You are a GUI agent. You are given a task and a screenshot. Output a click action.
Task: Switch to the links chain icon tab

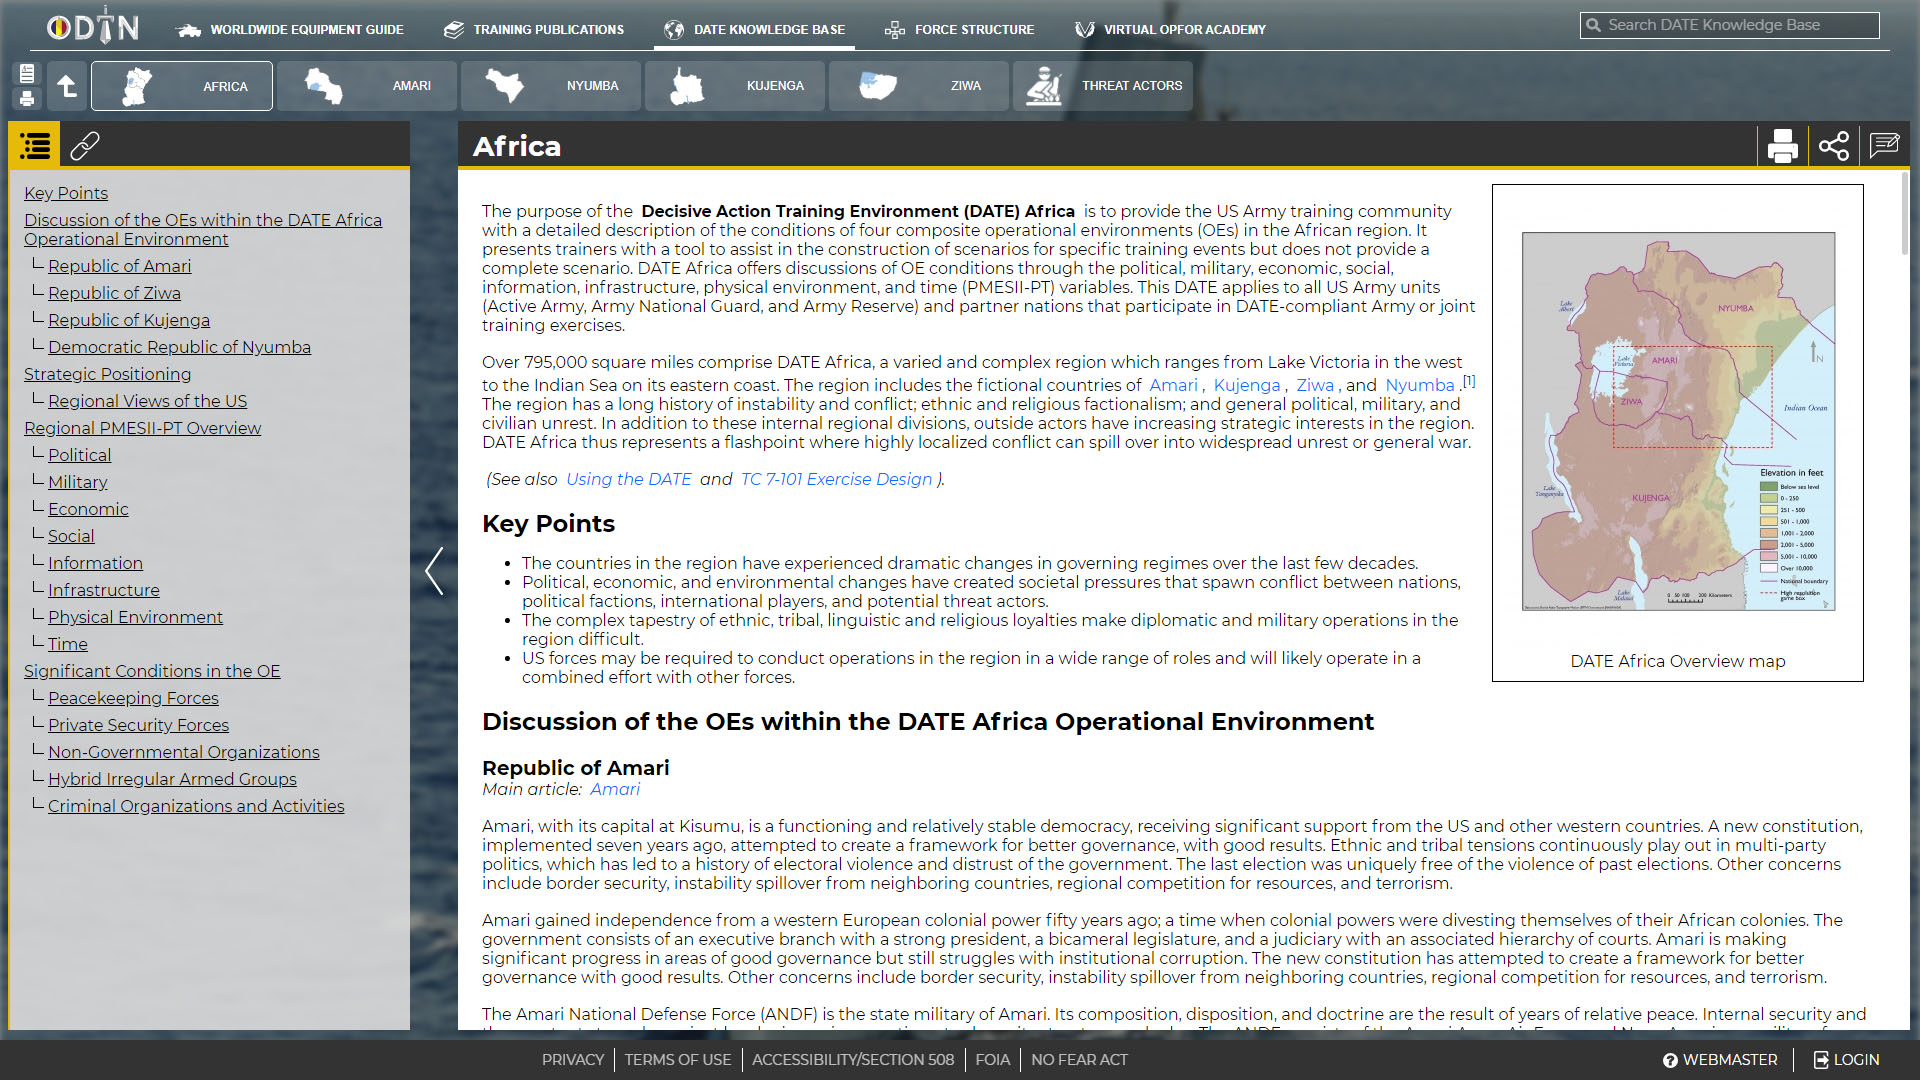(85, 146)
